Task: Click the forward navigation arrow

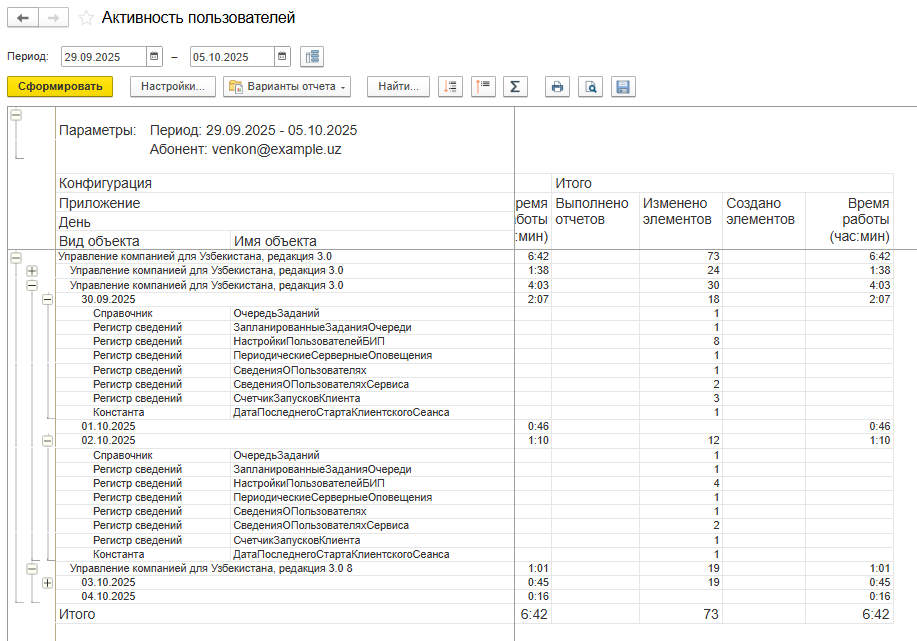Action: coord(54,18)
